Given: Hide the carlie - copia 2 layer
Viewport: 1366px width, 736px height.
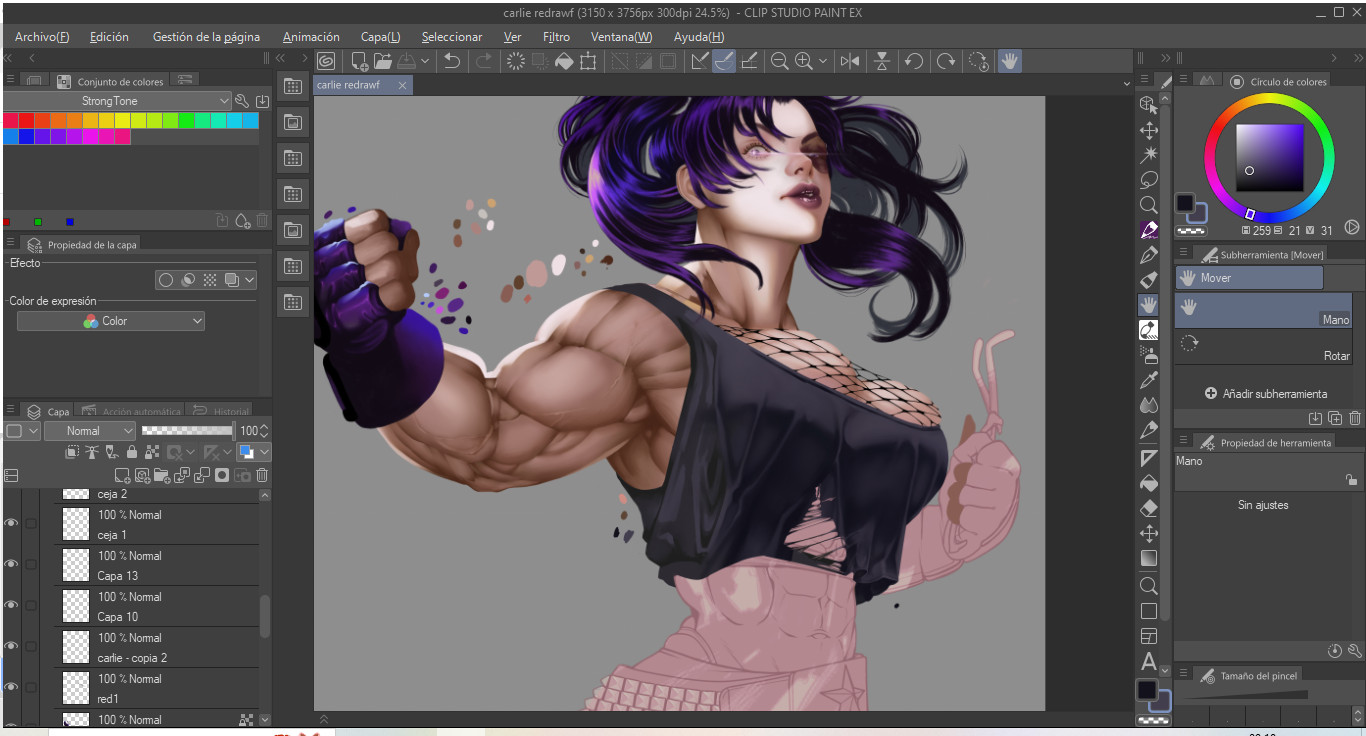Looking at the screenshot, I should point(11,647).
